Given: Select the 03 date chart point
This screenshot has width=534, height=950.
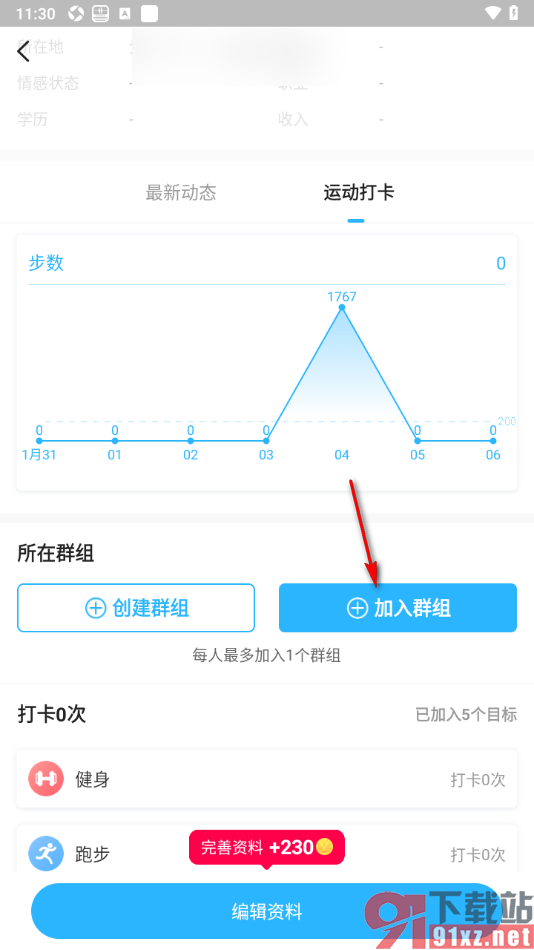Looking at the screenshot, I should point(266,441).
